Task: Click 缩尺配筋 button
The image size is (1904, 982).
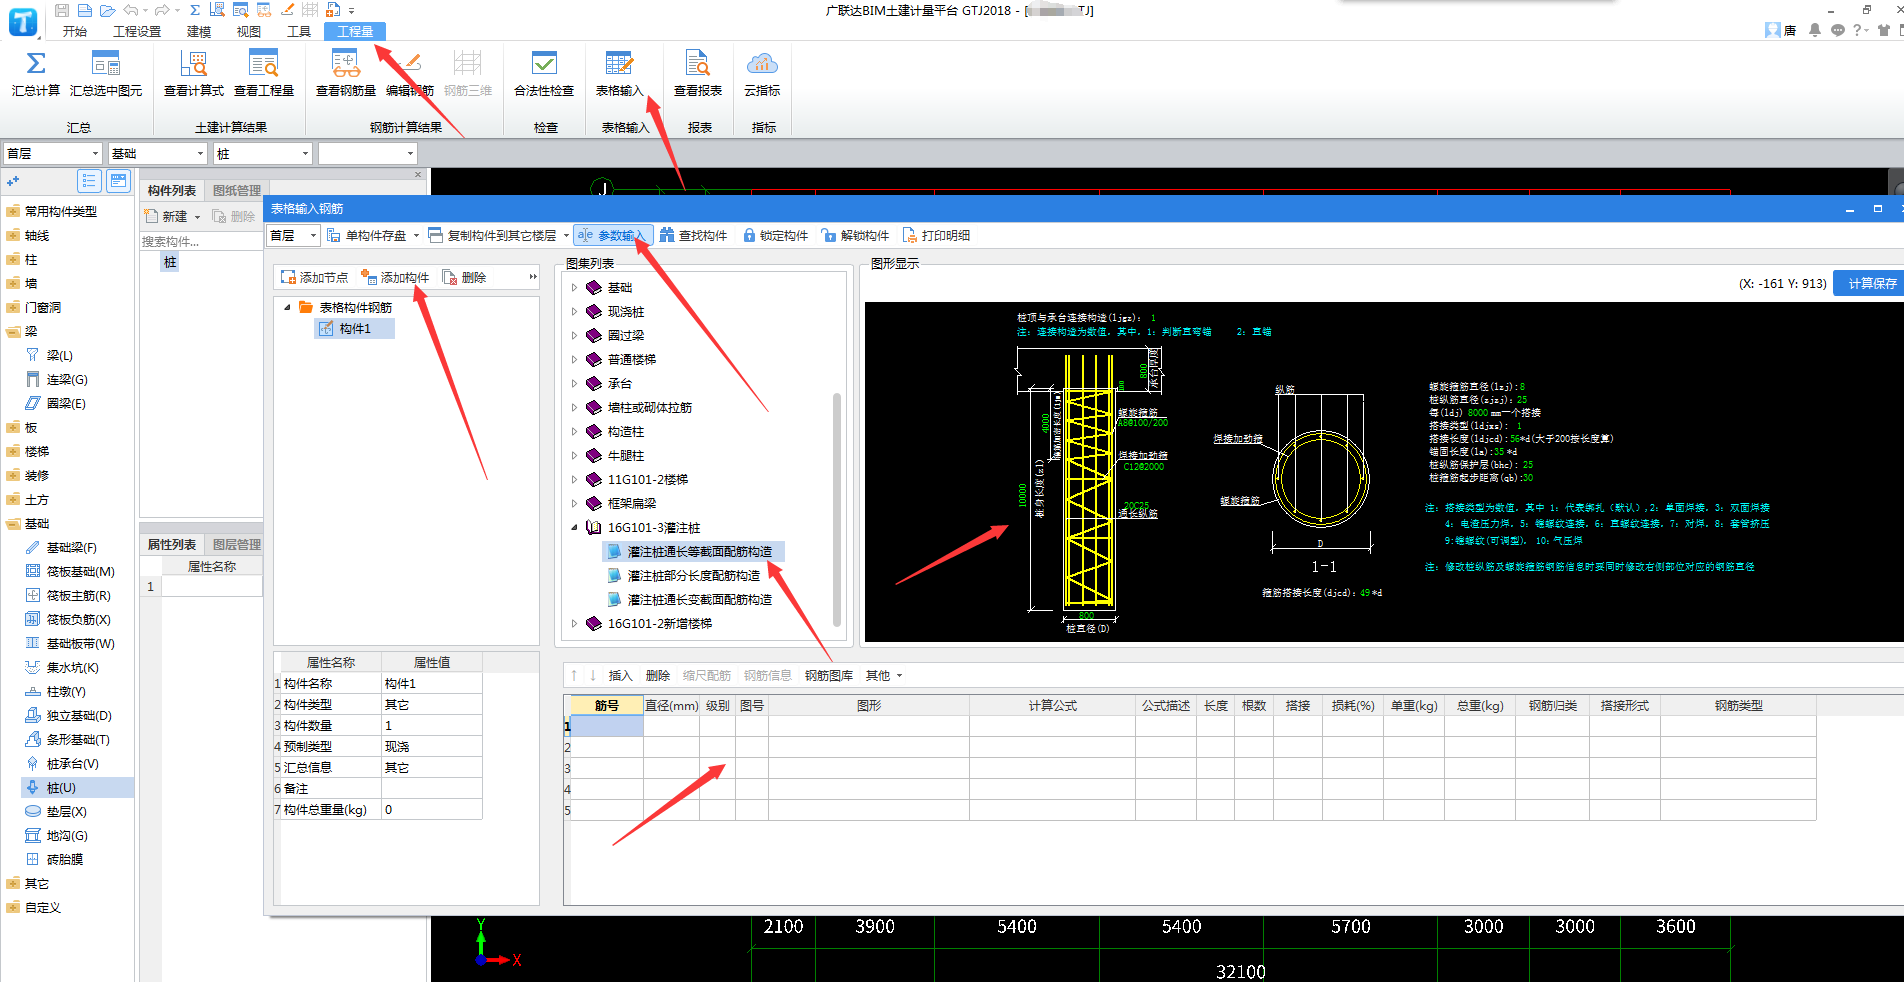Action: coord(707,676)
